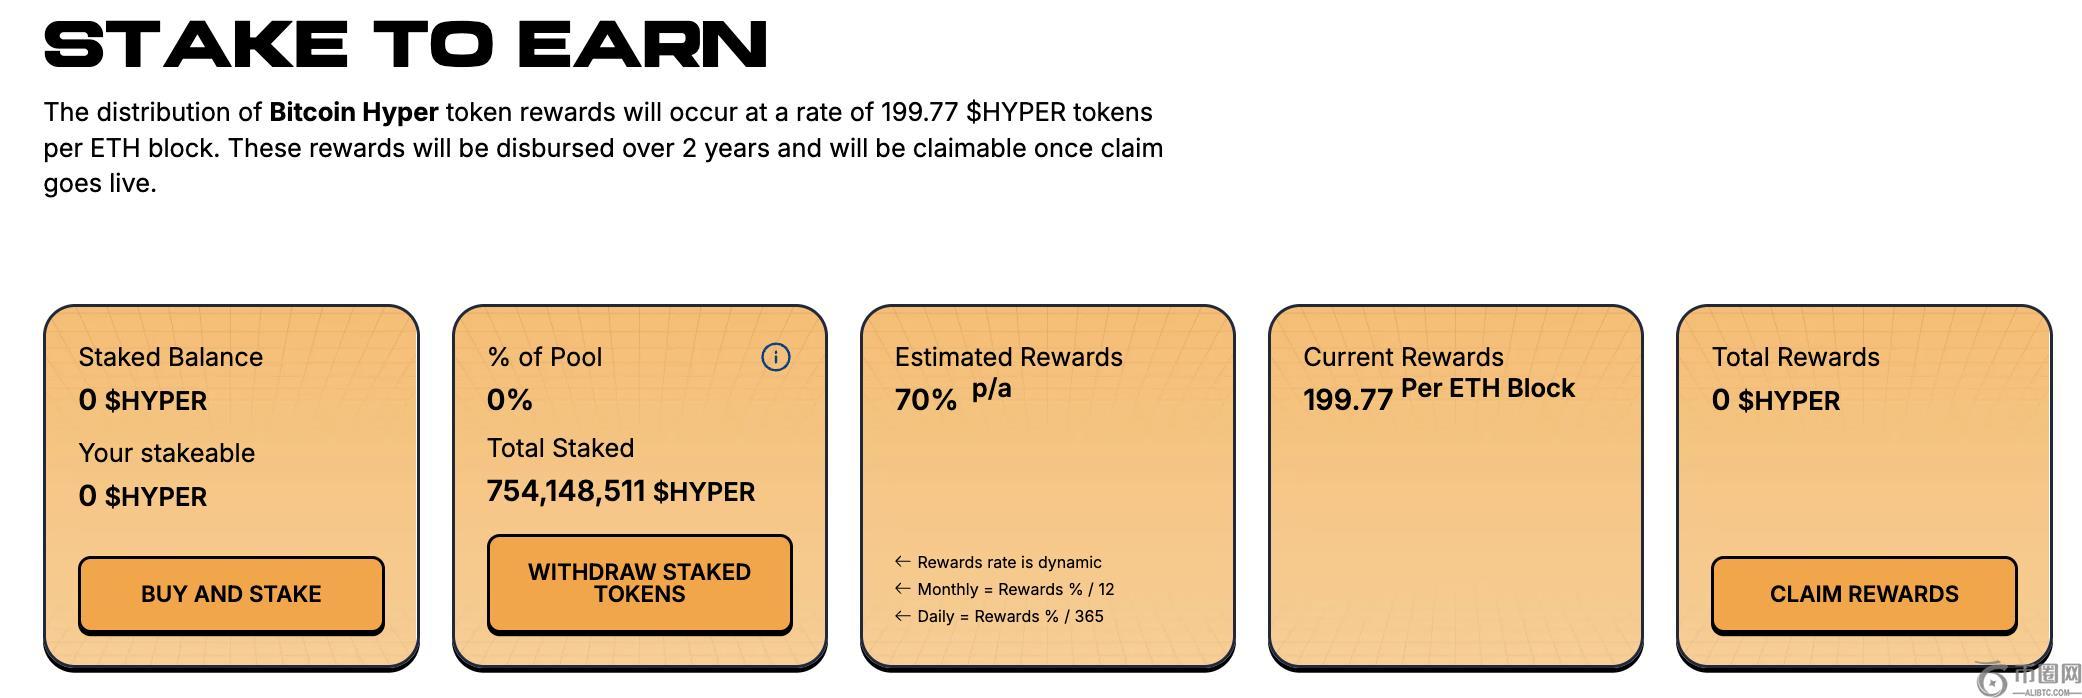
Task: Click the Your stakeable label
Action: [x=166, y=453]
